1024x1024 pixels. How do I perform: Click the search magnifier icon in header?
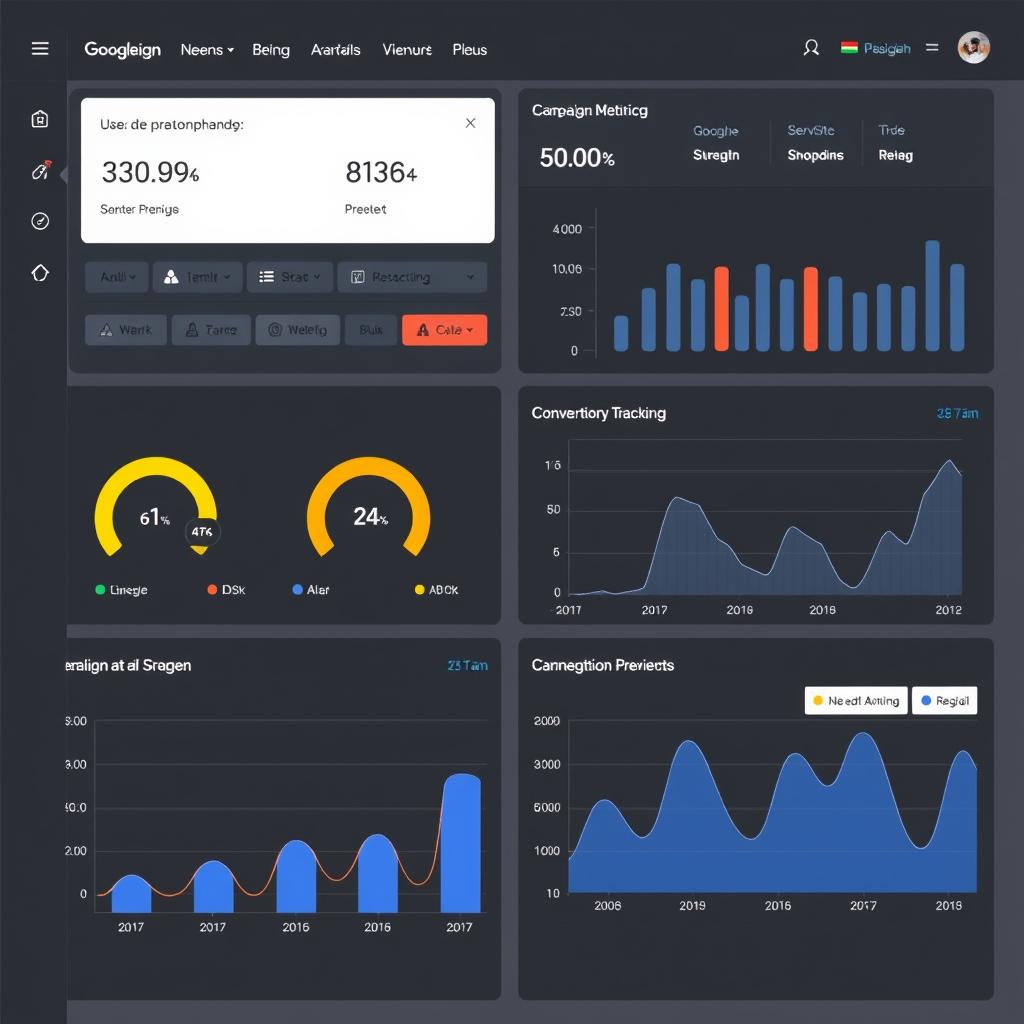point(811,48)
